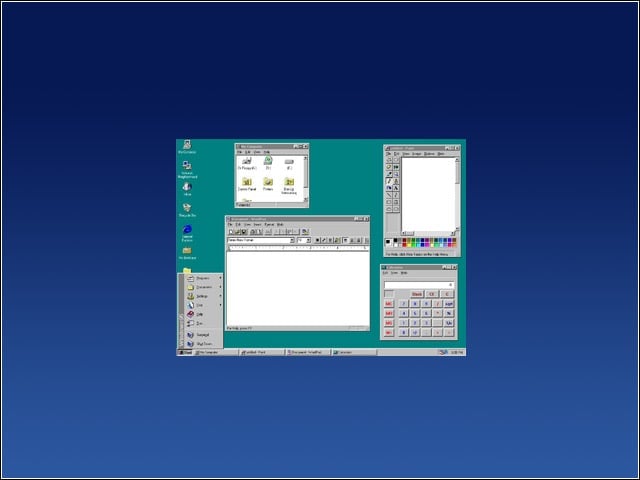Click the Calculator display field

click(419, 285)
